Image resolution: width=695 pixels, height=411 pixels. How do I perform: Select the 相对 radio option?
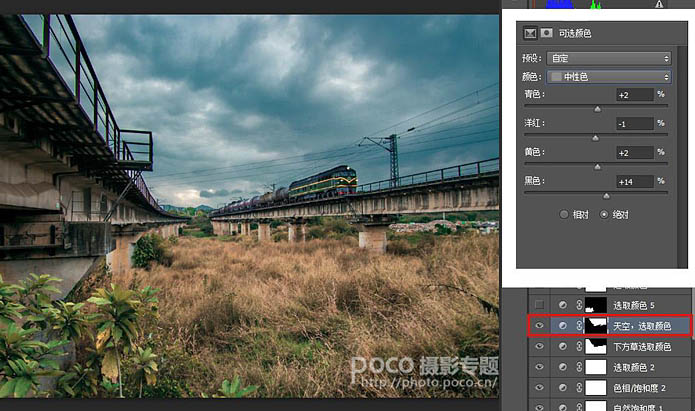[x=564, y=215]
